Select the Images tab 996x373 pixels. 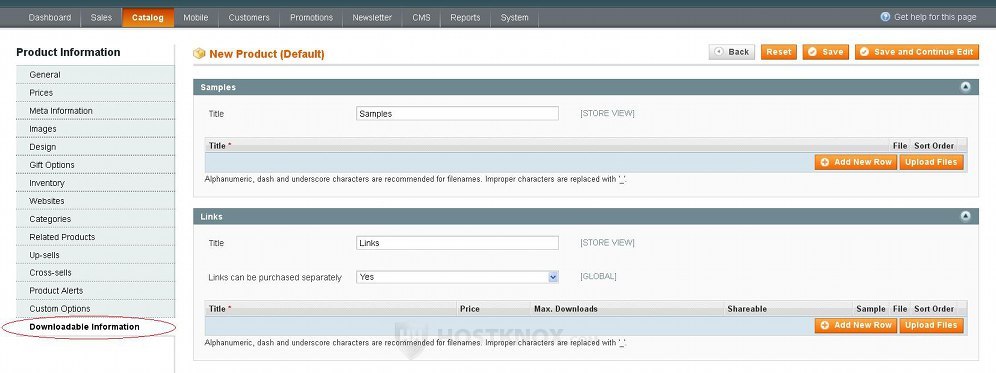[x=95, y=129]
